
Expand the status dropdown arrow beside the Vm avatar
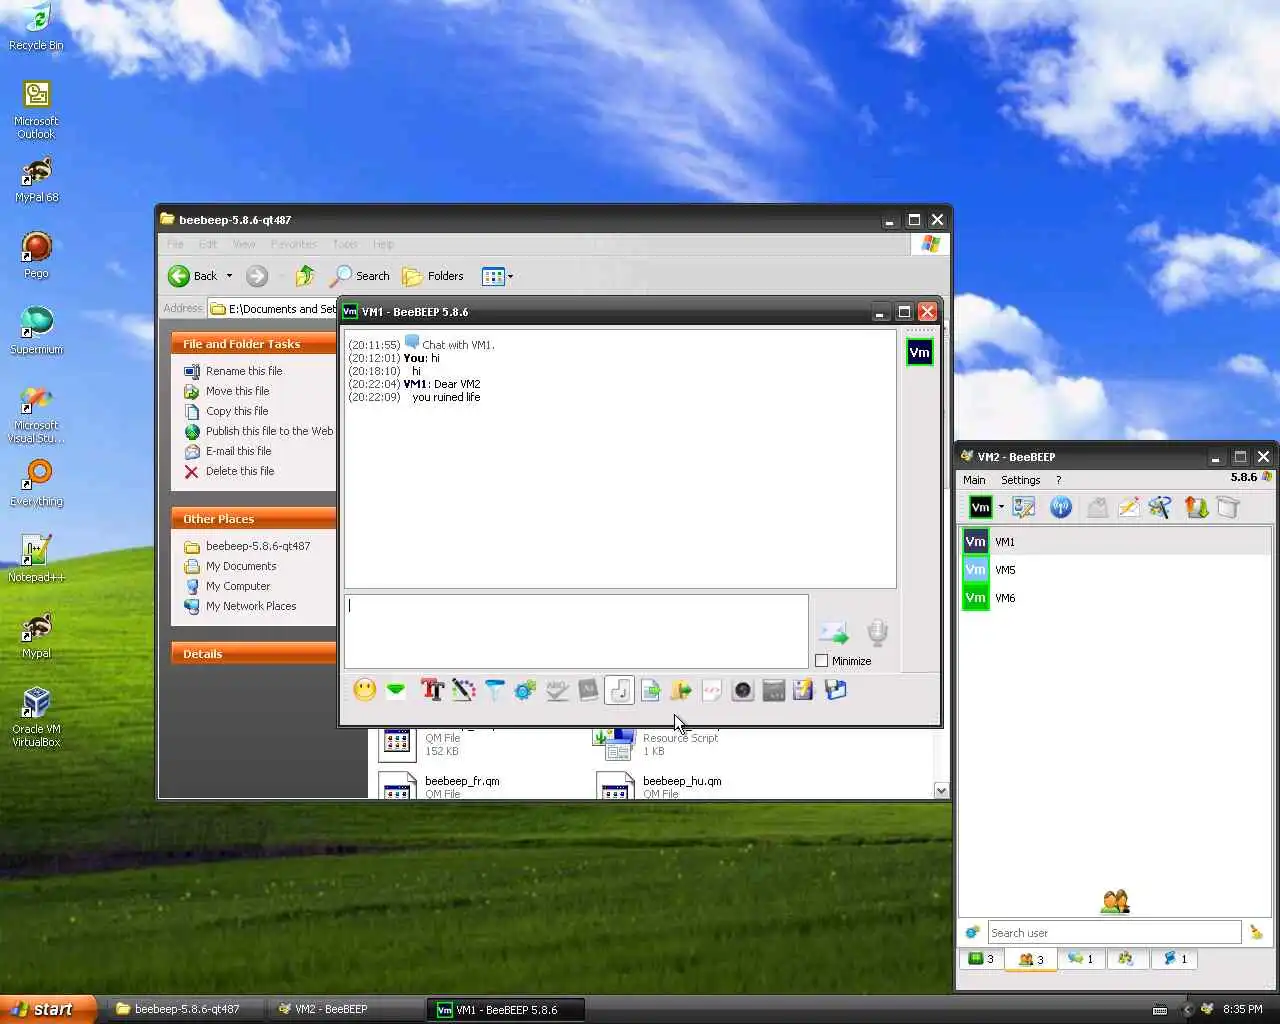1001,507
